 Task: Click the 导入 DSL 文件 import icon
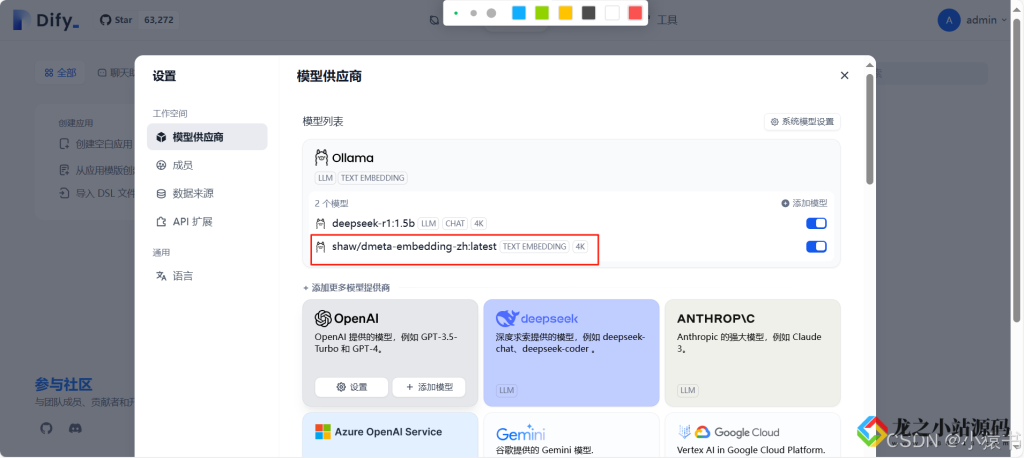click(64, 193)
